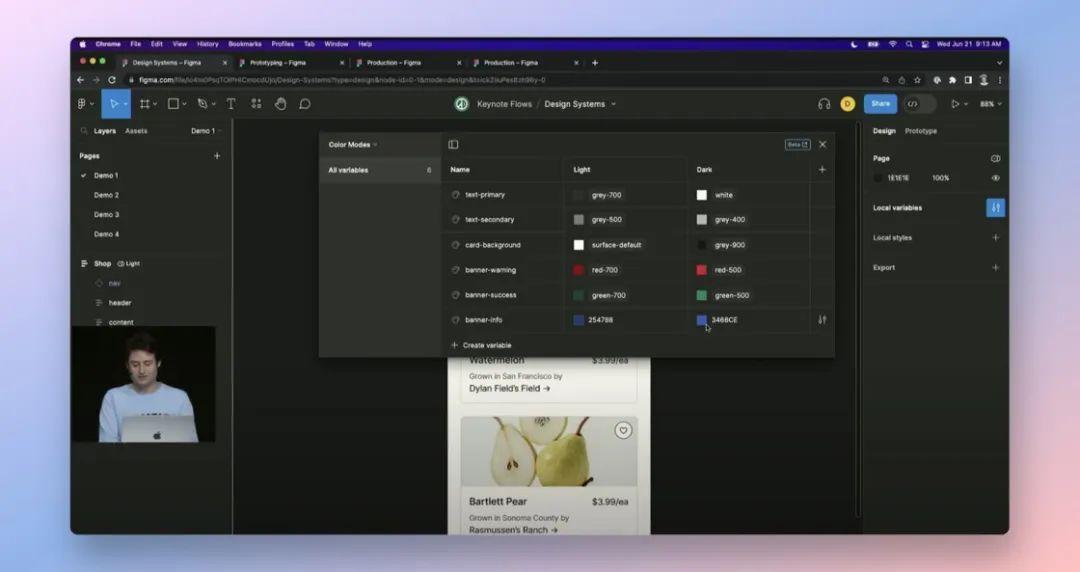This screenshot has height=572, width=1080.
Task: Click the grey-700 light value
Action: click(x=606, y=195)
